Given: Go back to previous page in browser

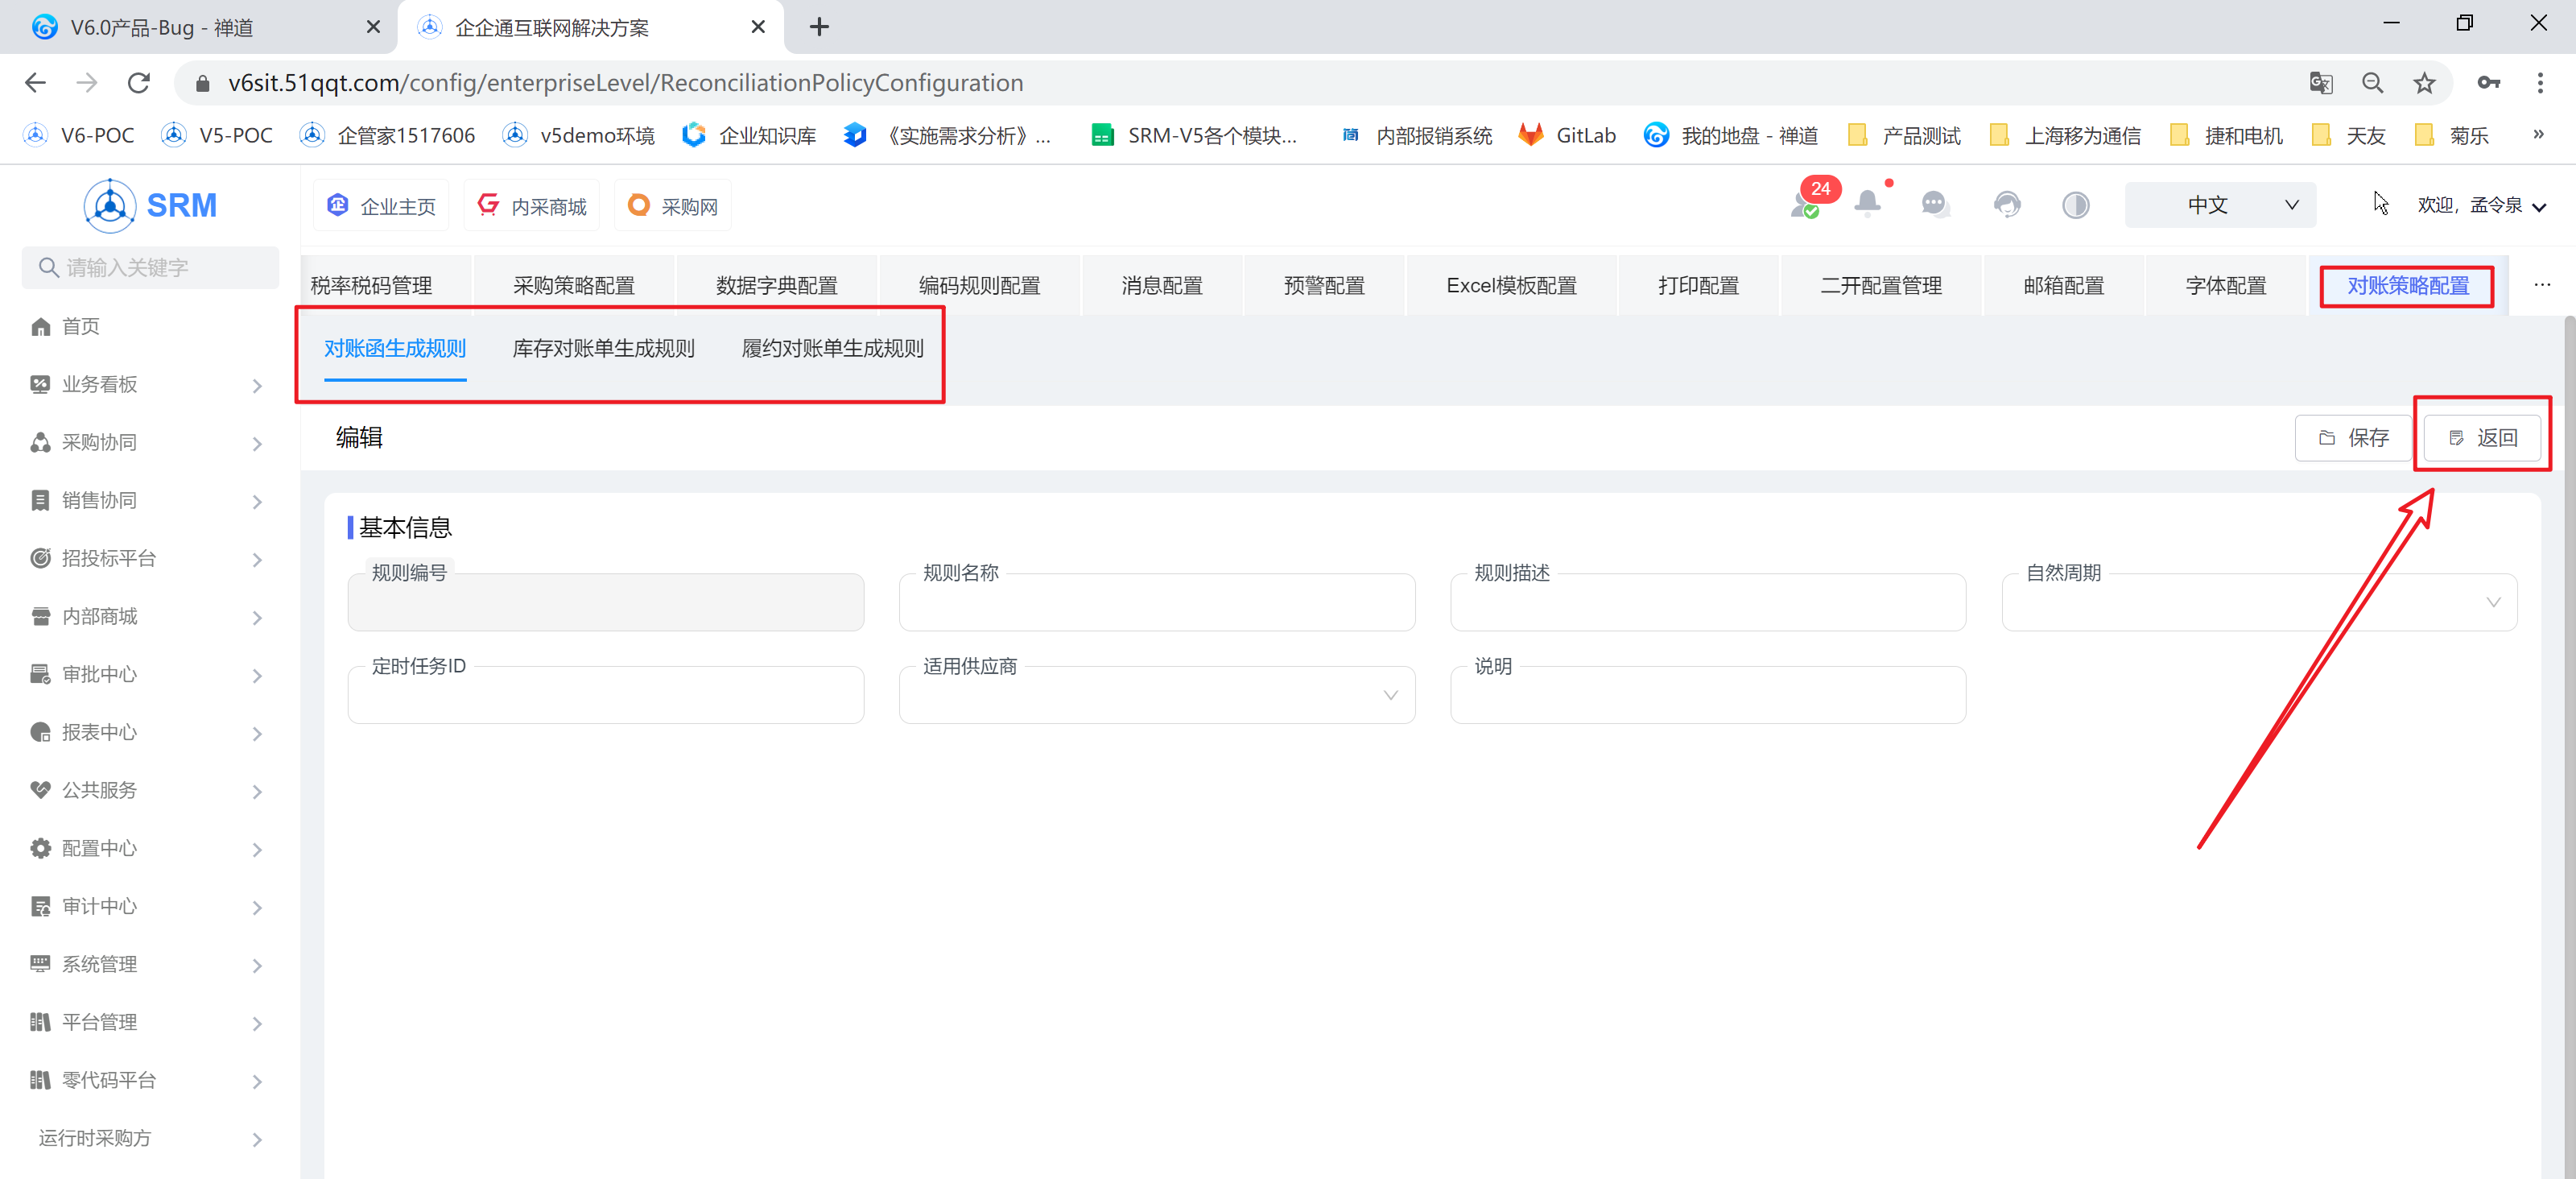Looking at the screenshot, I should tap(35, 83).
